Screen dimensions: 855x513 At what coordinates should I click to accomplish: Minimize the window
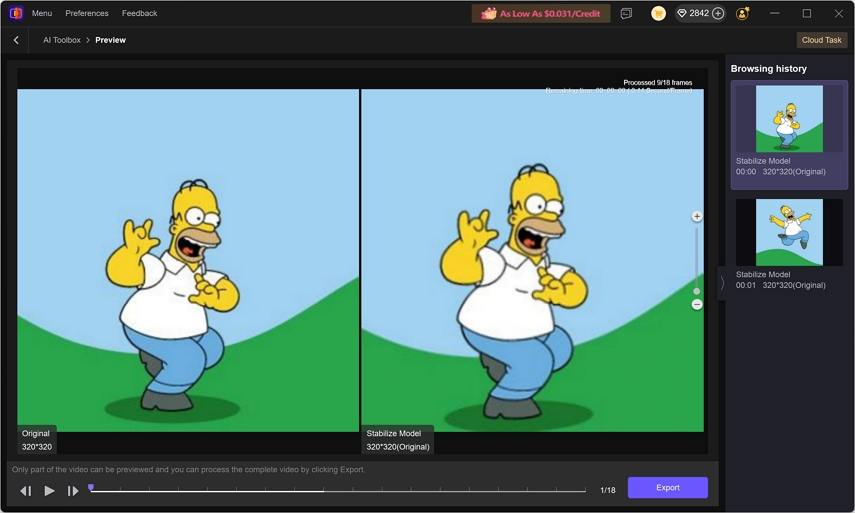774,13
